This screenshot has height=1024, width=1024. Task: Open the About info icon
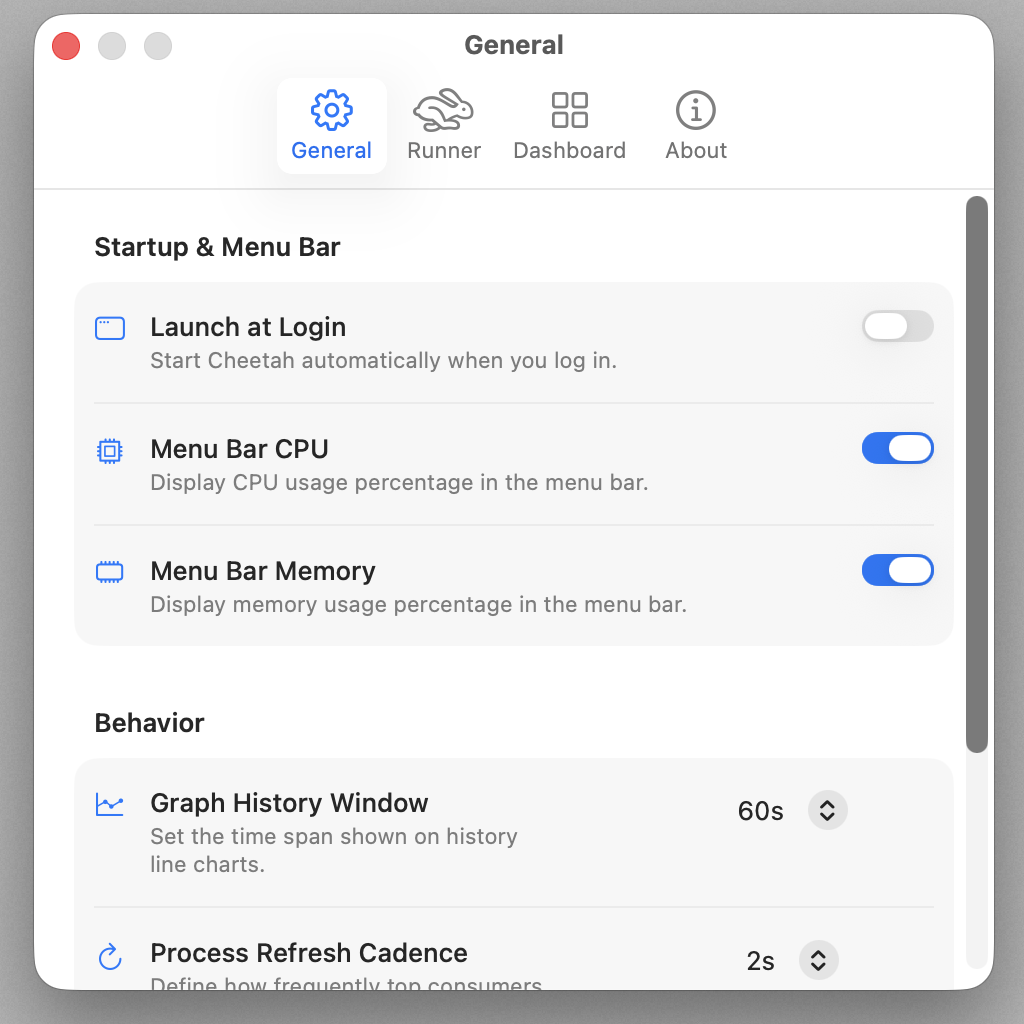696,110
